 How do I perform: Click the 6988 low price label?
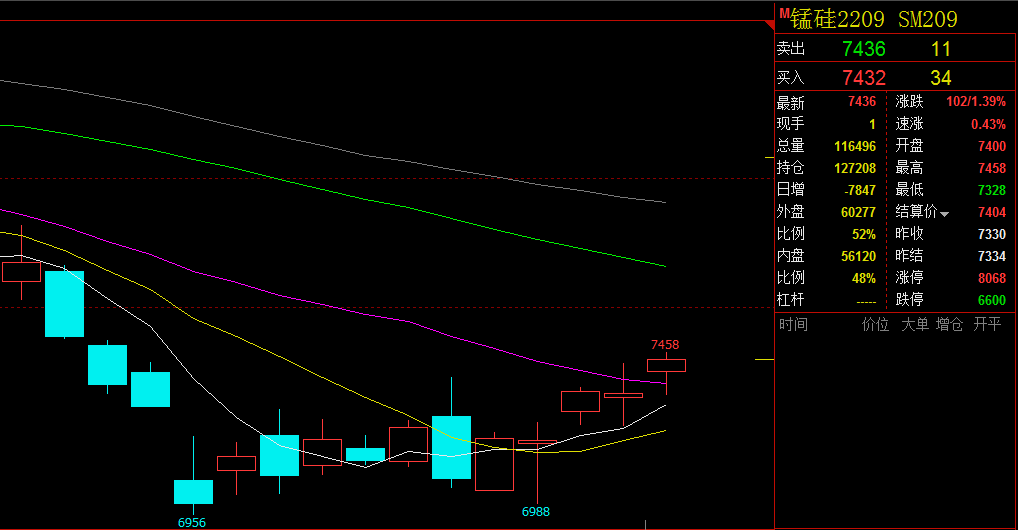536,512
